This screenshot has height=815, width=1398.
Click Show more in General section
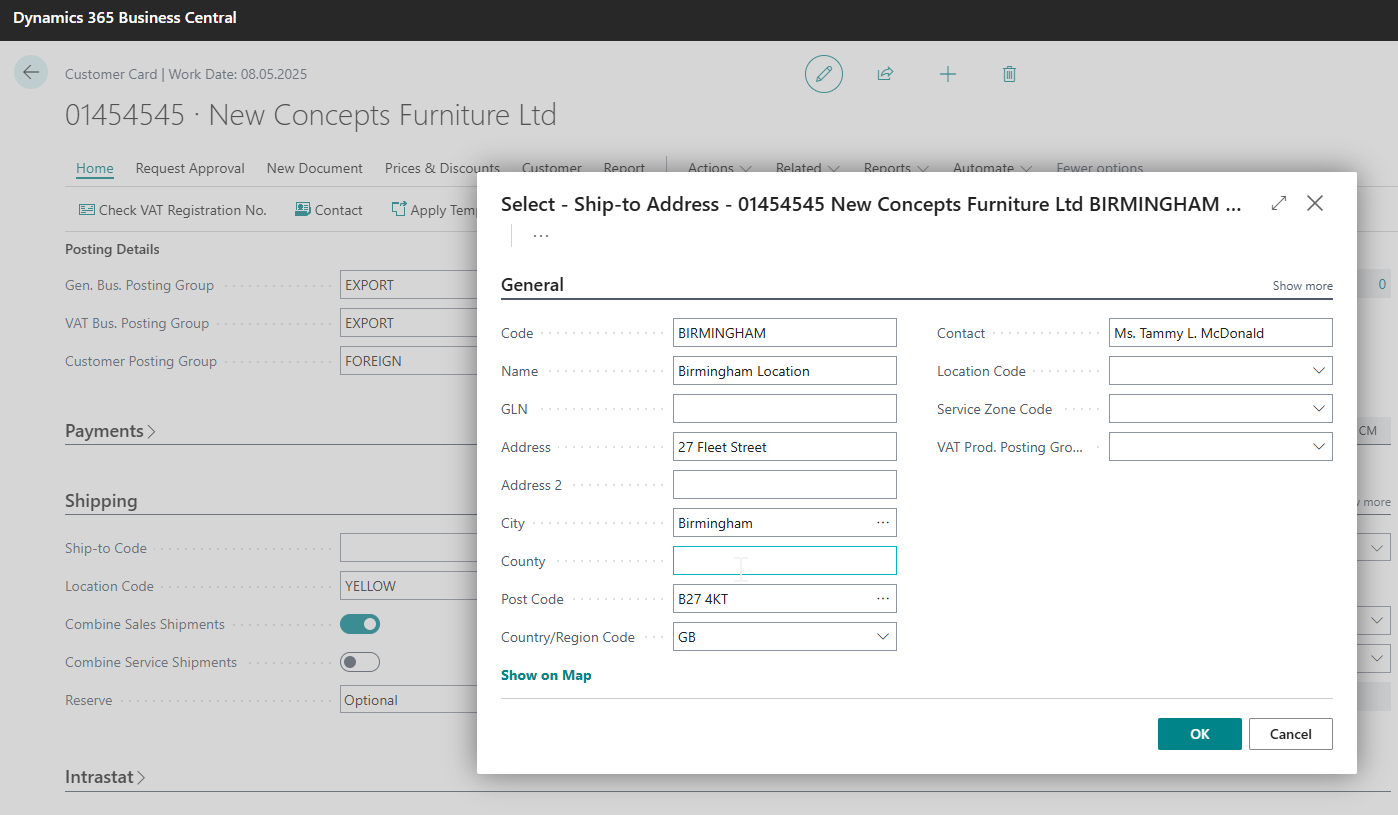tap(1302, 286)
